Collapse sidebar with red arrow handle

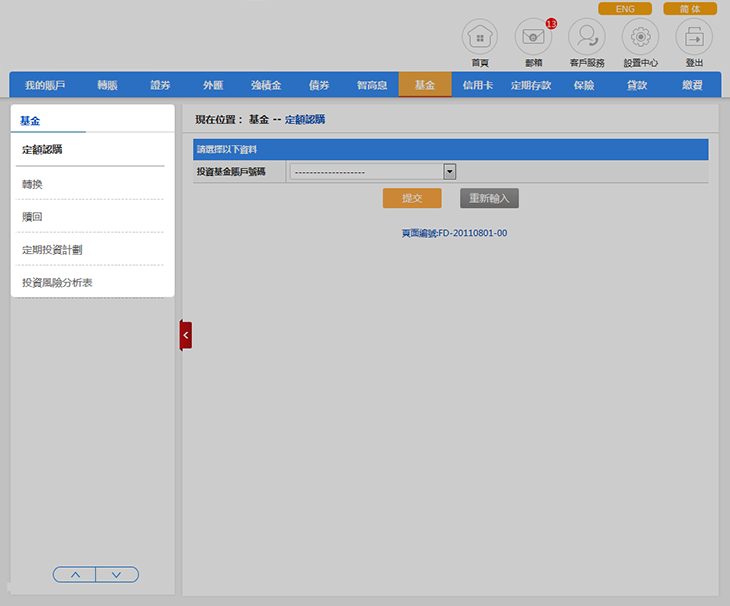pos(186,336)
